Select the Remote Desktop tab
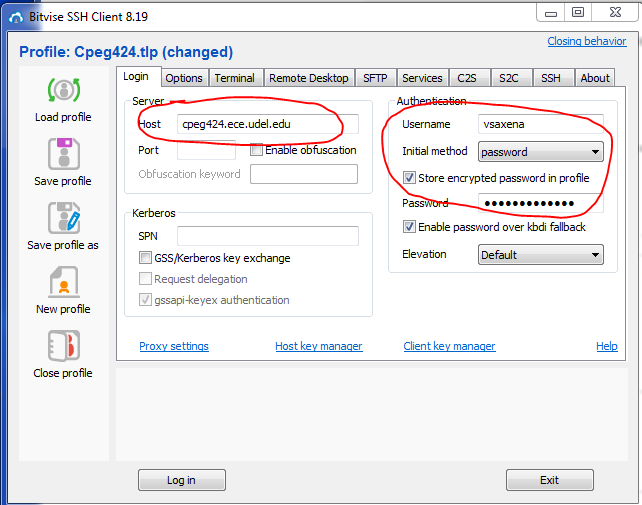642x505 pixels. coord(309,78)
